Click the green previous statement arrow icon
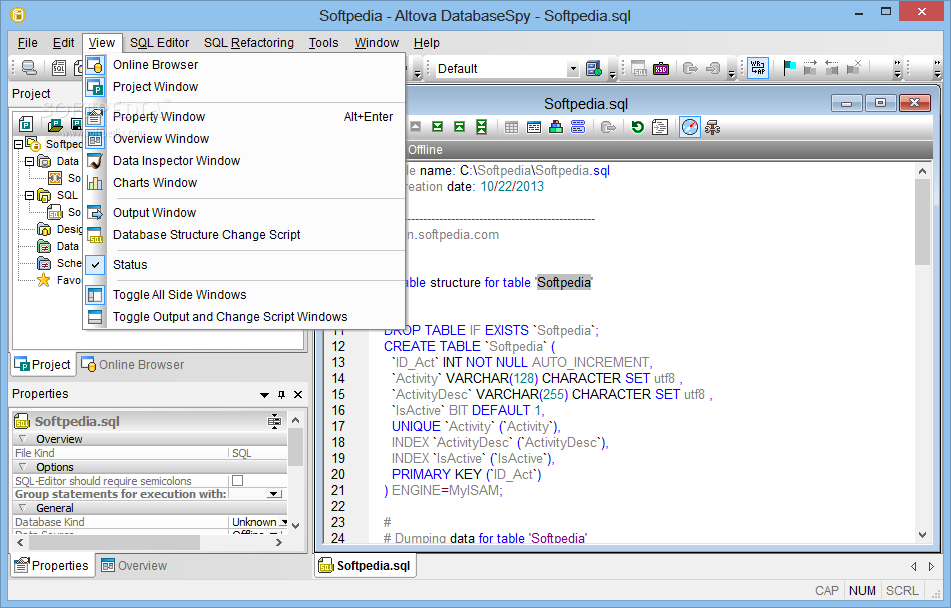This screenshot has height=608, width=951. pyautogui.click(x=459, y=127)
